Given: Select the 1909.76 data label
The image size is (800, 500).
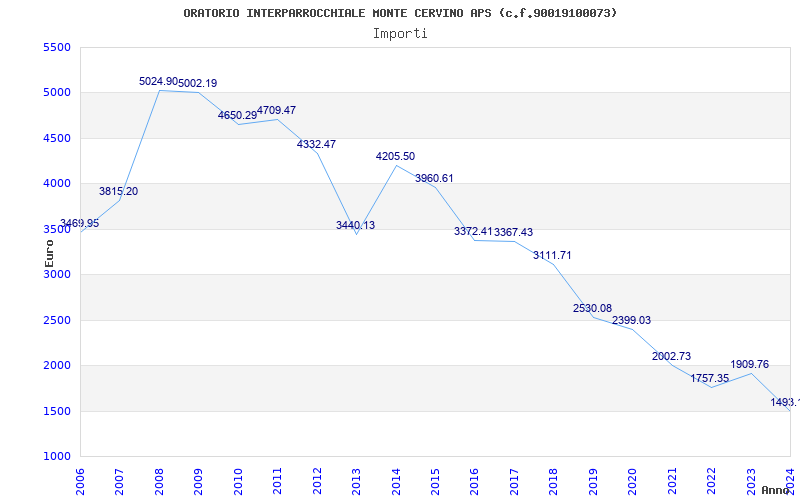Looking at the screenshot, I should coord(749,364).
